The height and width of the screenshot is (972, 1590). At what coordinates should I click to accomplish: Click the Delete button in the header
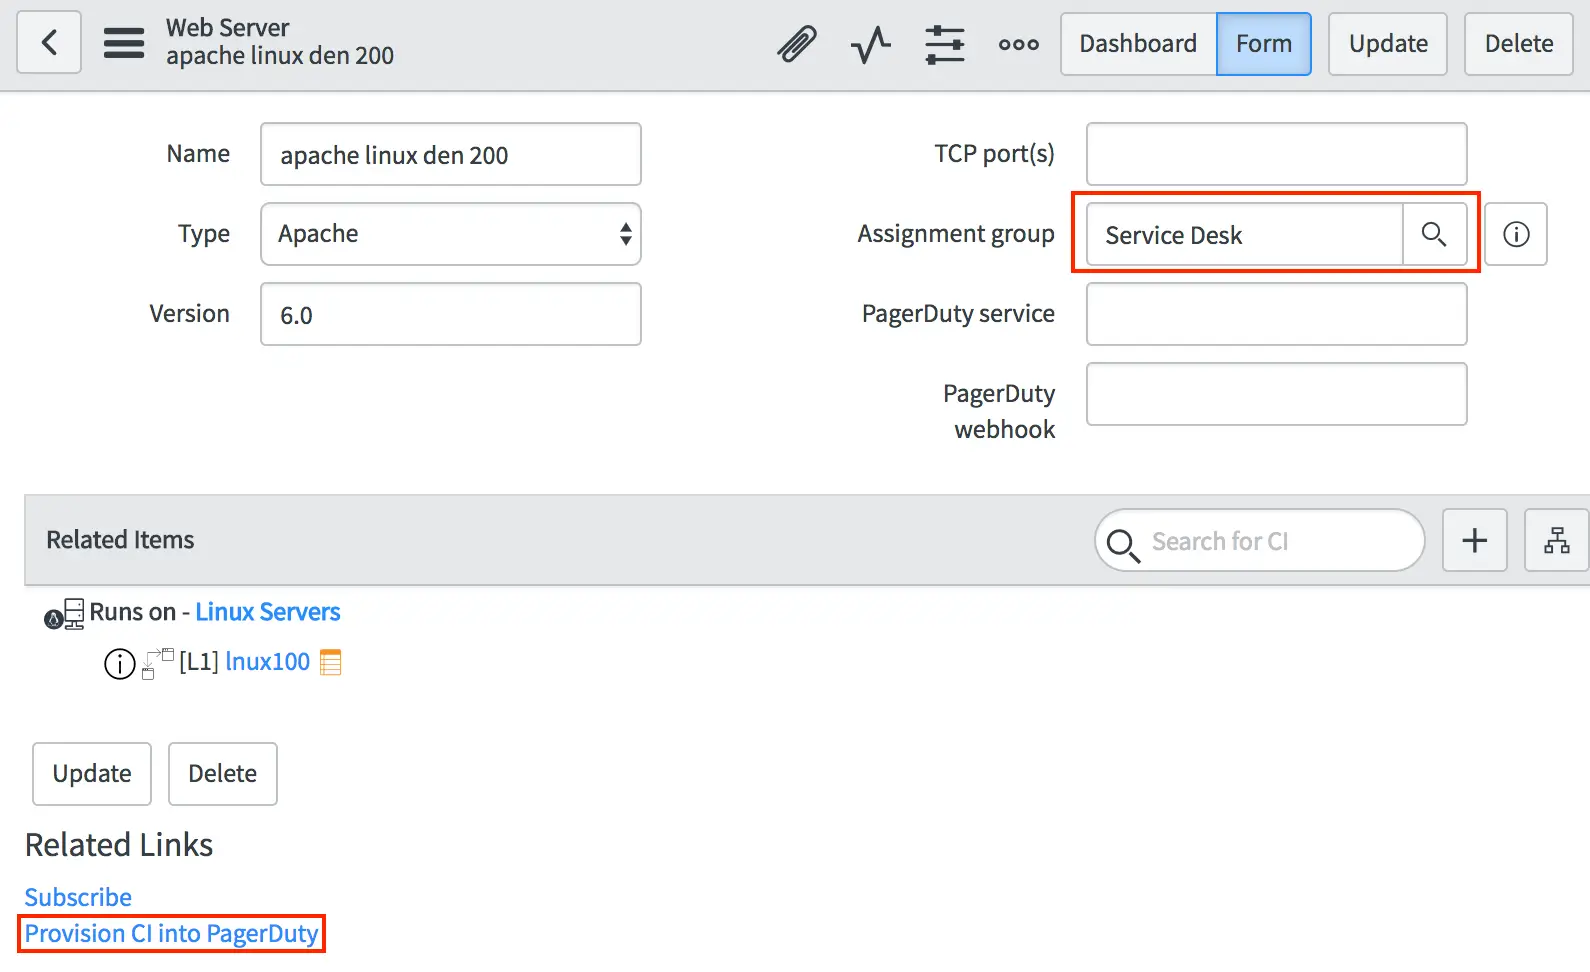point(1519,44)
